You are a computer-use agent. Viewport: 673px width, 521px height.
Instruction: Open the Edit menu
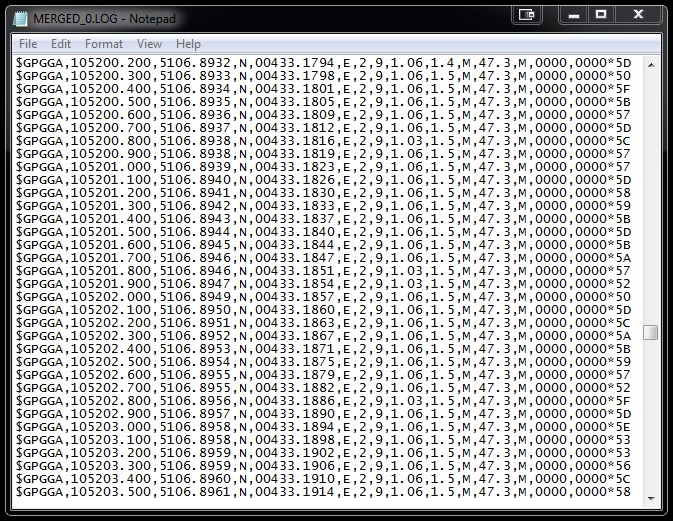(61, 44)
